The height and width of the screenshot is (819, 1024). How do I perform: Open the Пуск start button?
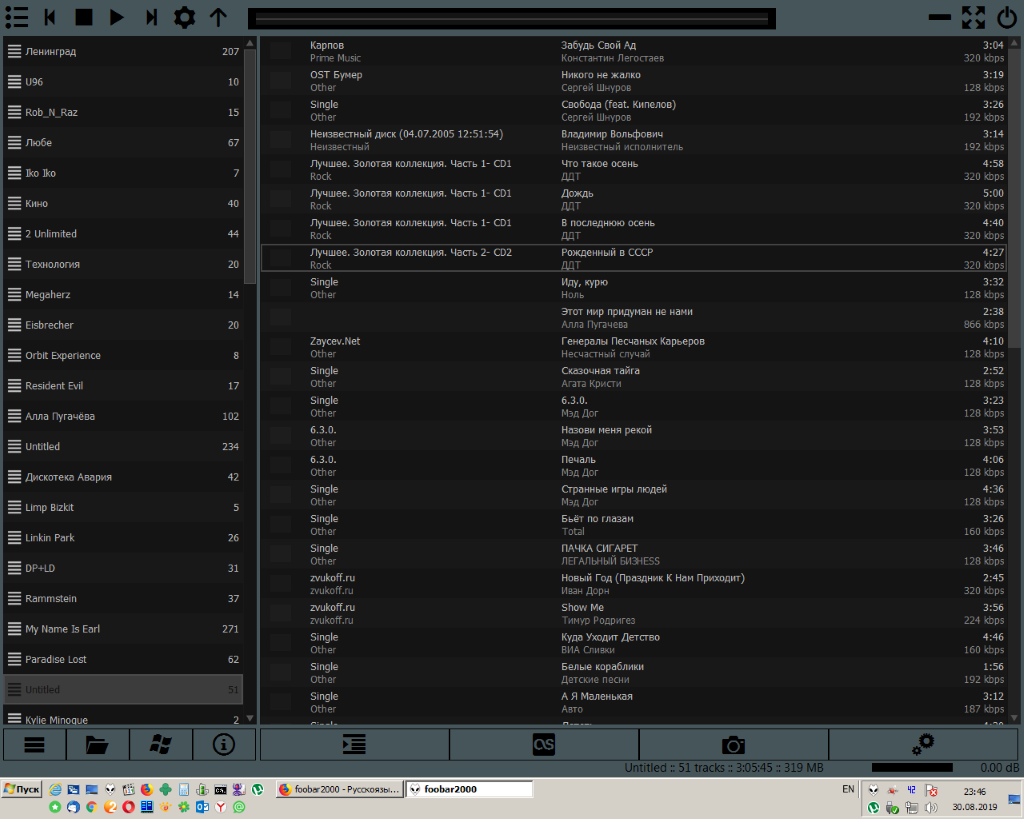click(22, 789)
